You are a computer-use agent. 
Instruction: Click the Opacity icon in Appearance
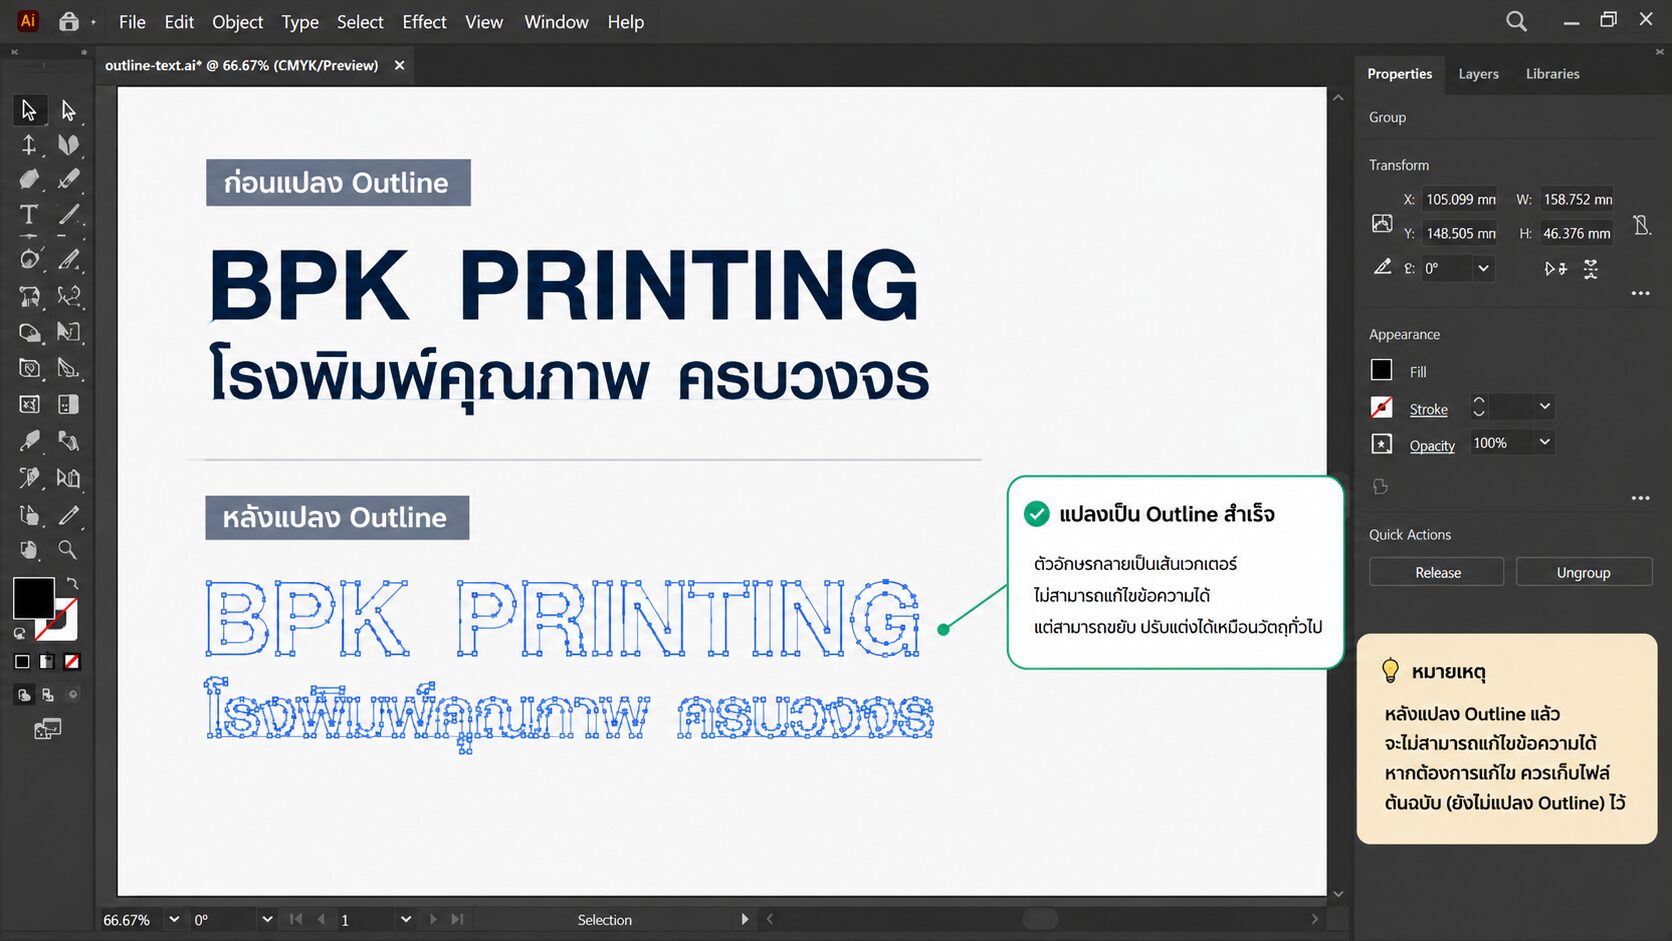(x=1382, y=444)
